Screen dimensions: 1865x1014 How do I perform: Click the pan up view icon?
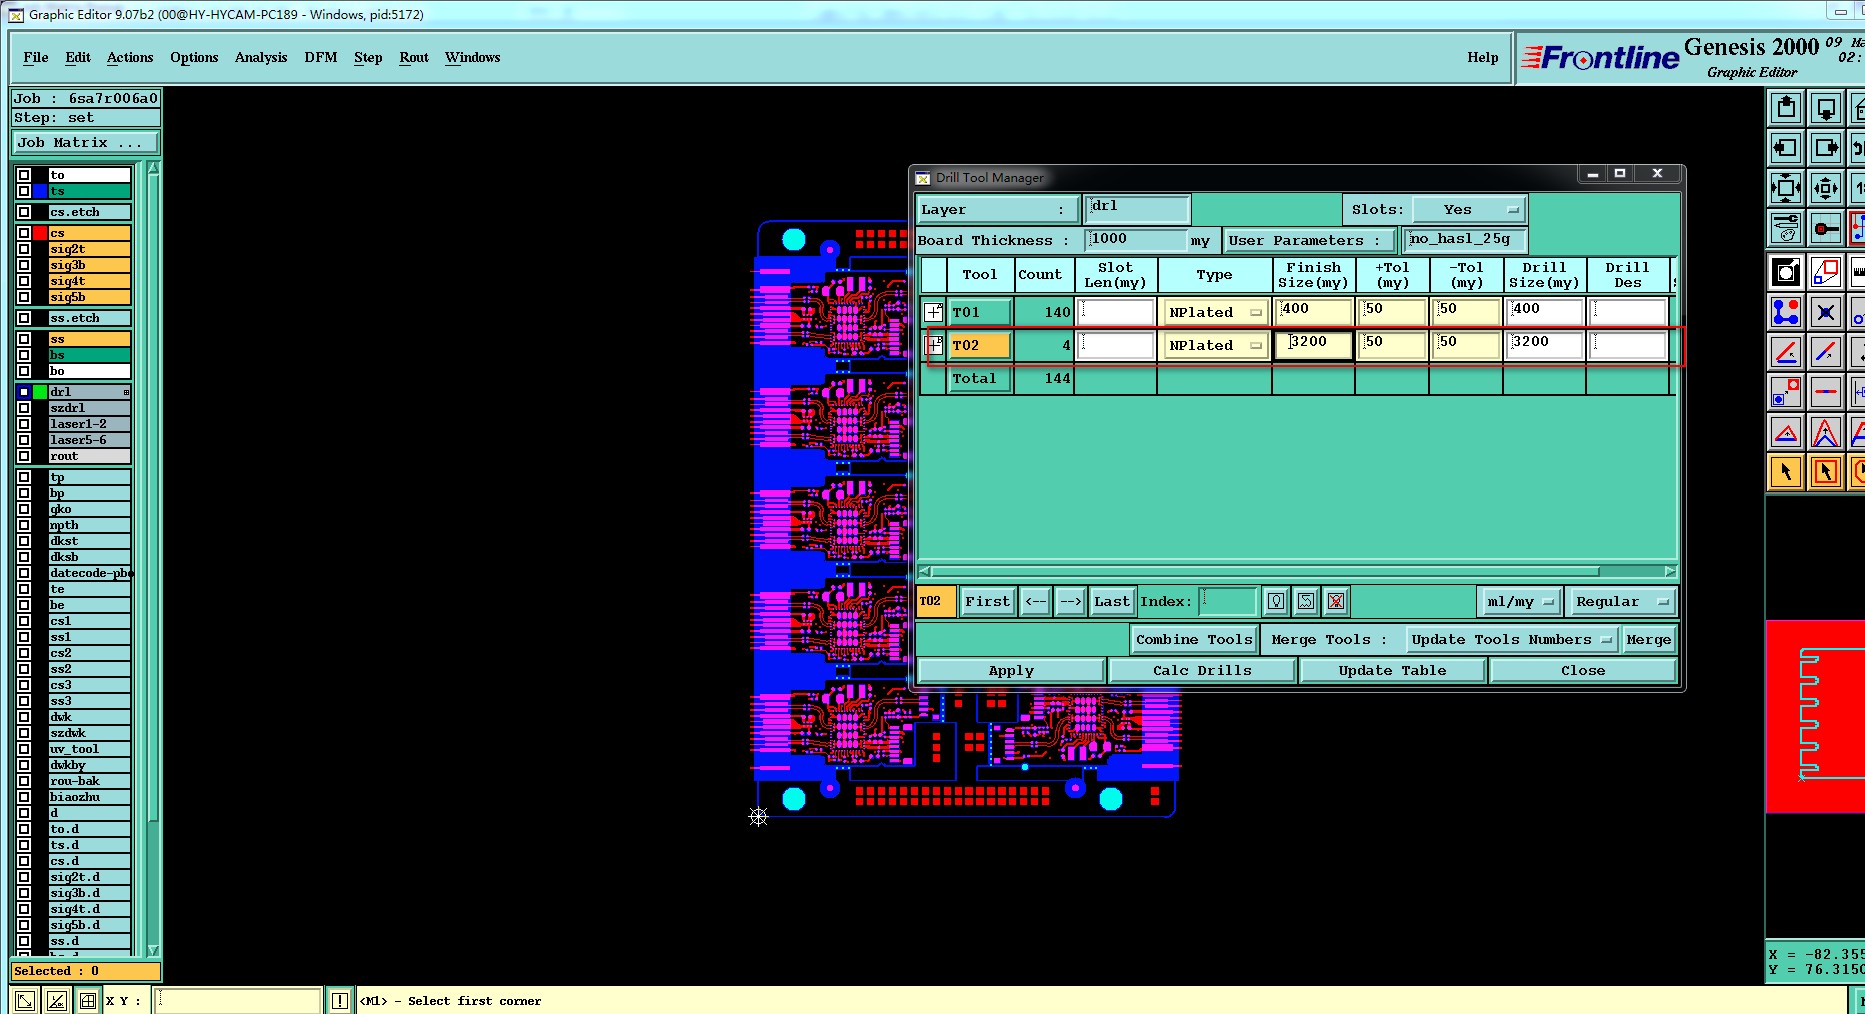pyautogui.click(x=1786, y=108)
